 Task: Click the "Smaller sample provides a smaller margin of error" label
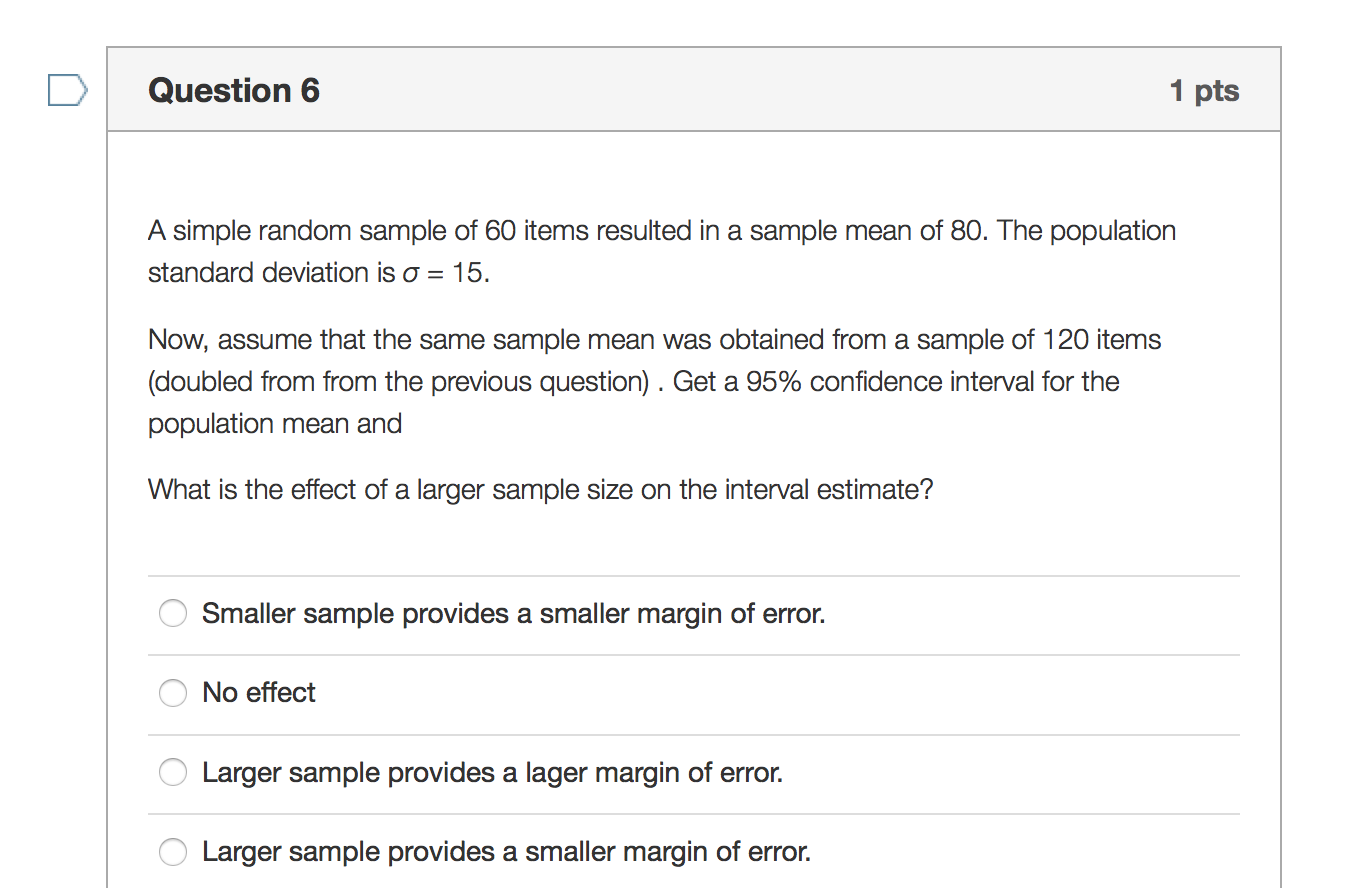tap(513, 612)
